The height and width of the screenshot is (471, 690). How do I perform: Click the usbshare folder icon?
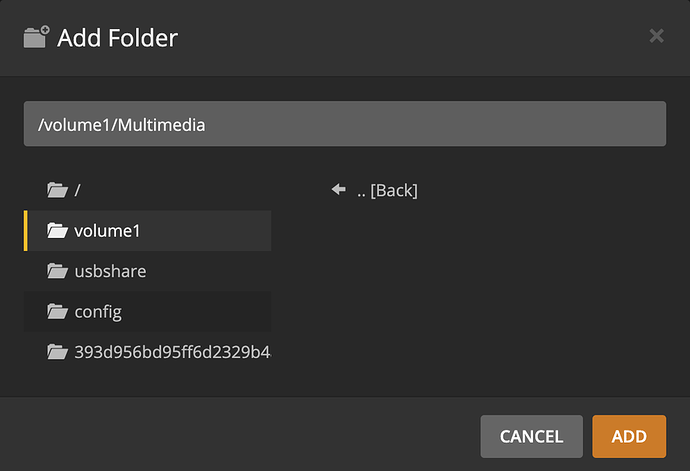57,271
